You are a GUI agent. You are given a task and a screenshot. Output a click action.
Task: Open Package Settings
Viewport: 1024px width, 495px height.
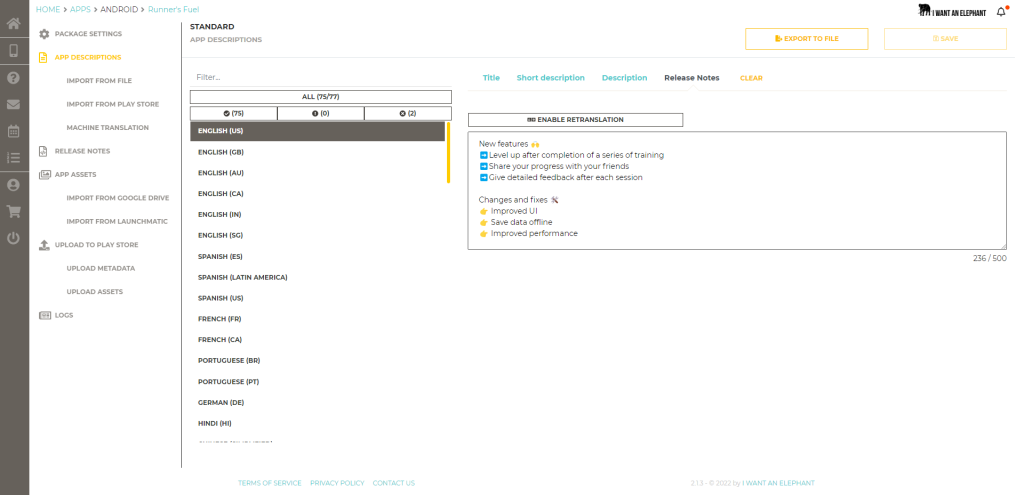coord(88,34)
